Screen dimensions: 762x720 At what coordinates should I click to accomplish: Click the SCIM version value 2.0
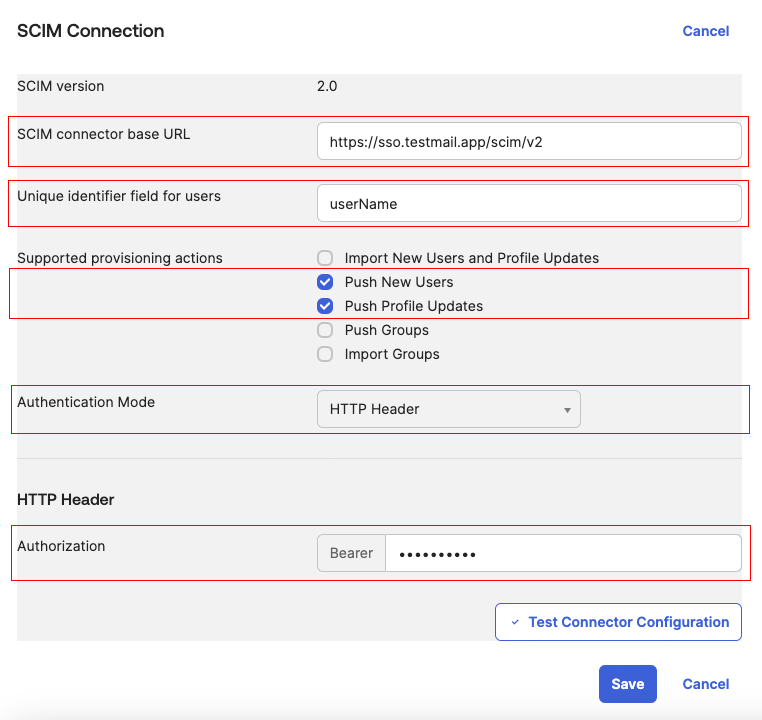pyautogui.click(x=327, y=86)
